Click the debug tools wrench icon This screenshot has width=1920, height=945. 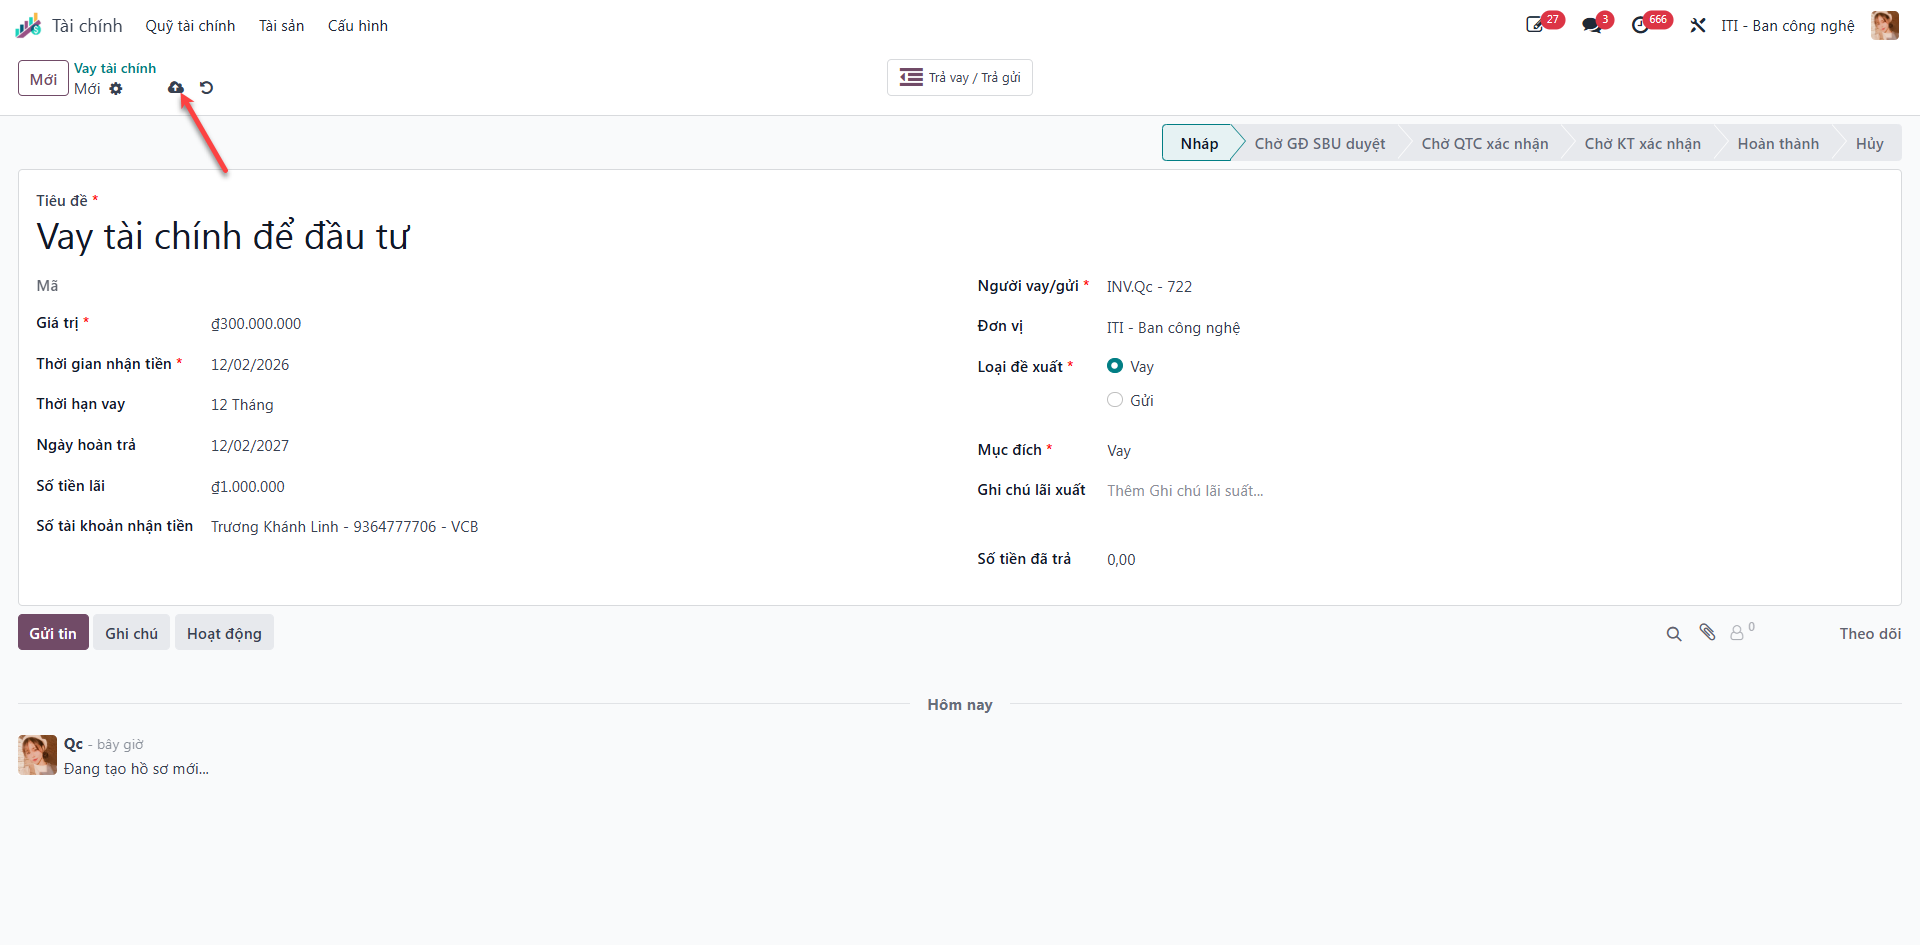1698,26
